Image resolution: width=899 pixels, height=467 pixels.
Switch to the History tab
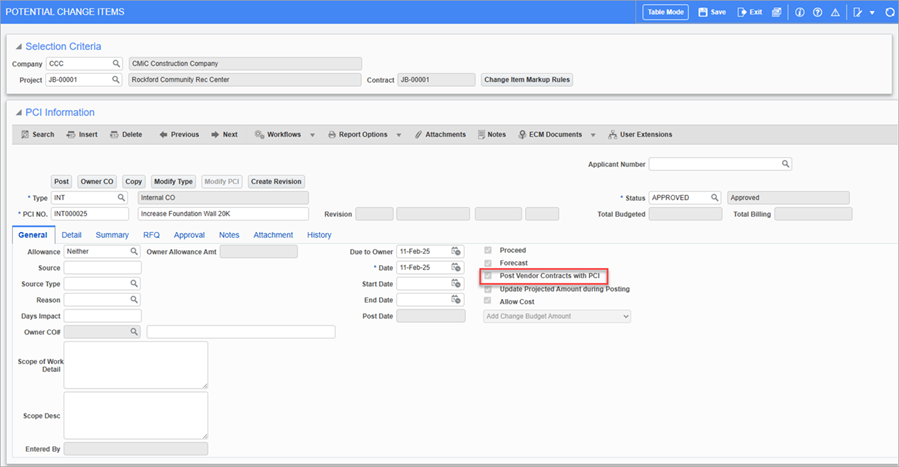click(x=319, y=235)
